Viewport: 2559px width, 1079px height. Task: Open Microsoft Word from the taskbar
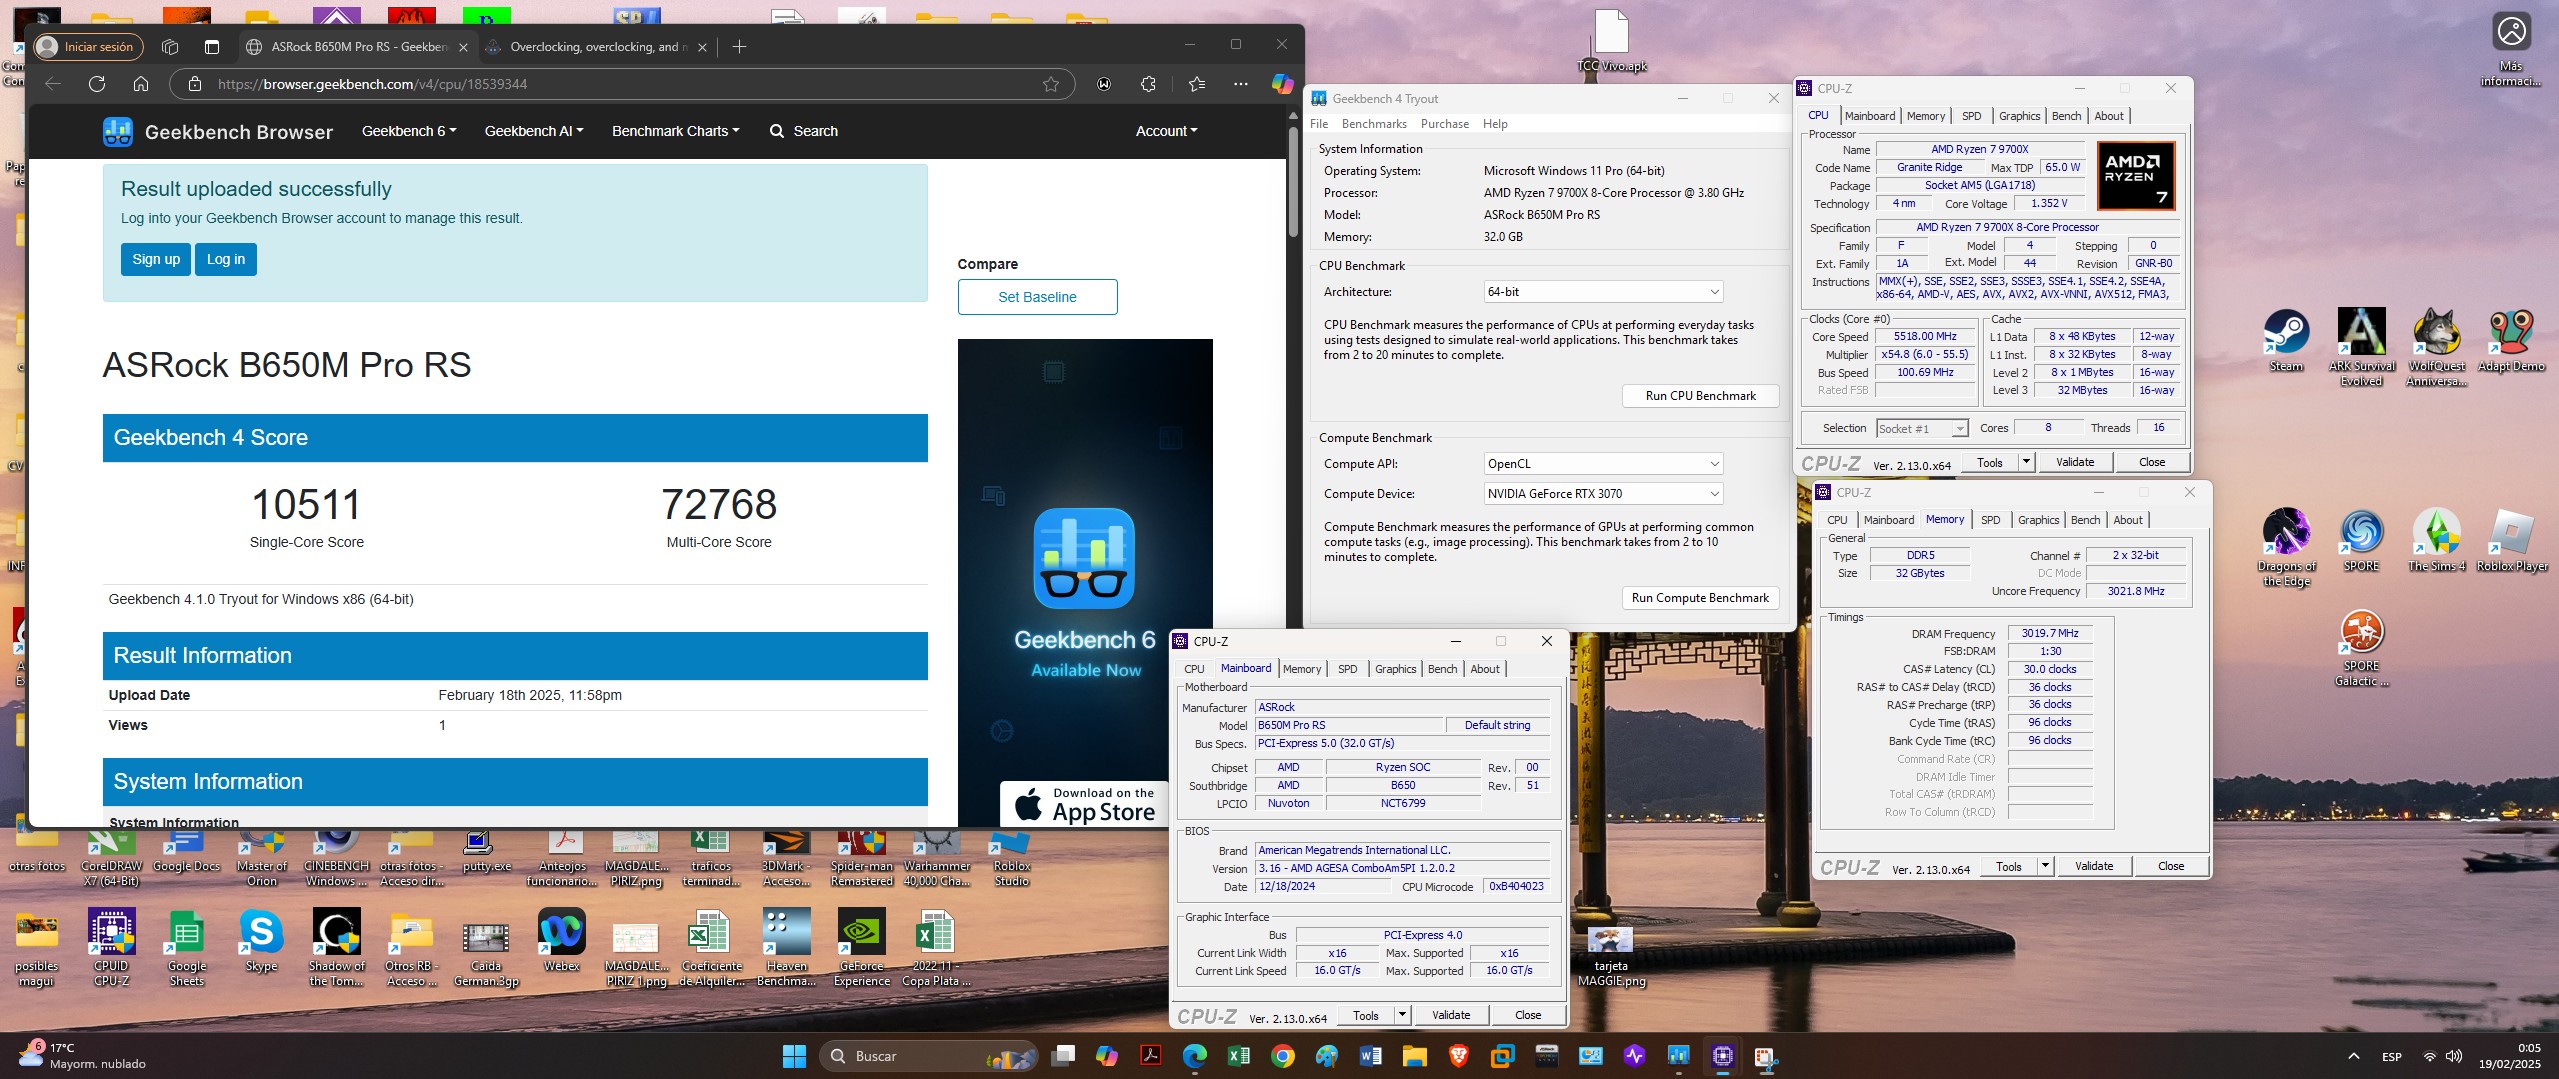coord(1370,1056)
